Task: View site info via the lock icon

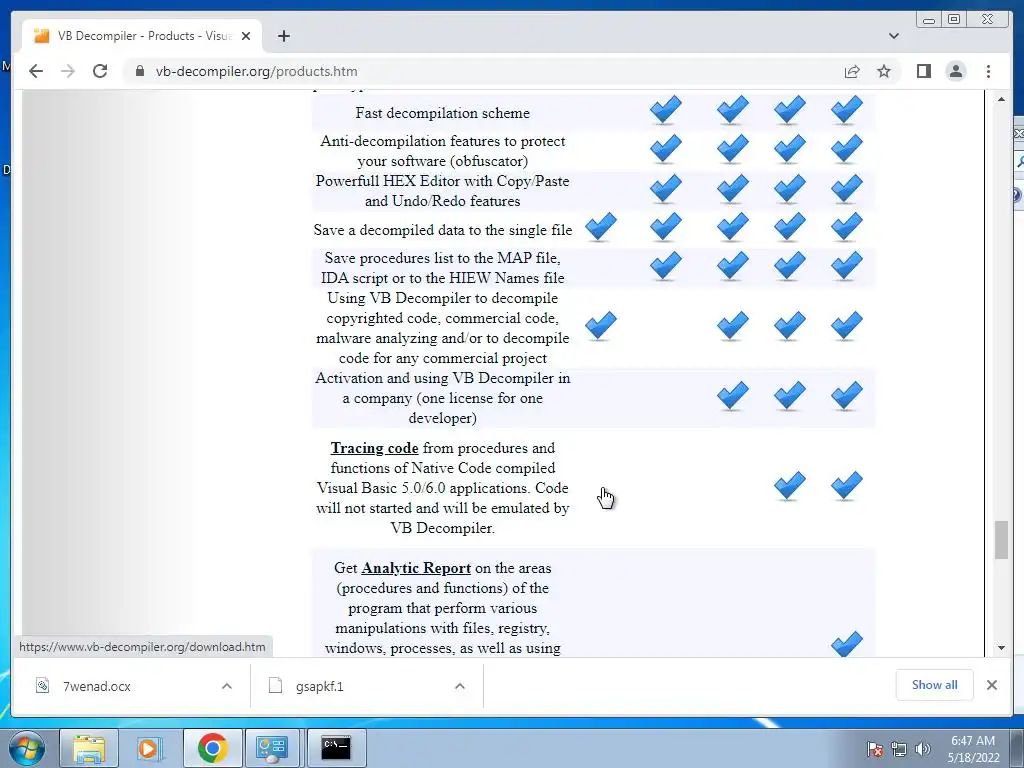Action: pos(140,71)
